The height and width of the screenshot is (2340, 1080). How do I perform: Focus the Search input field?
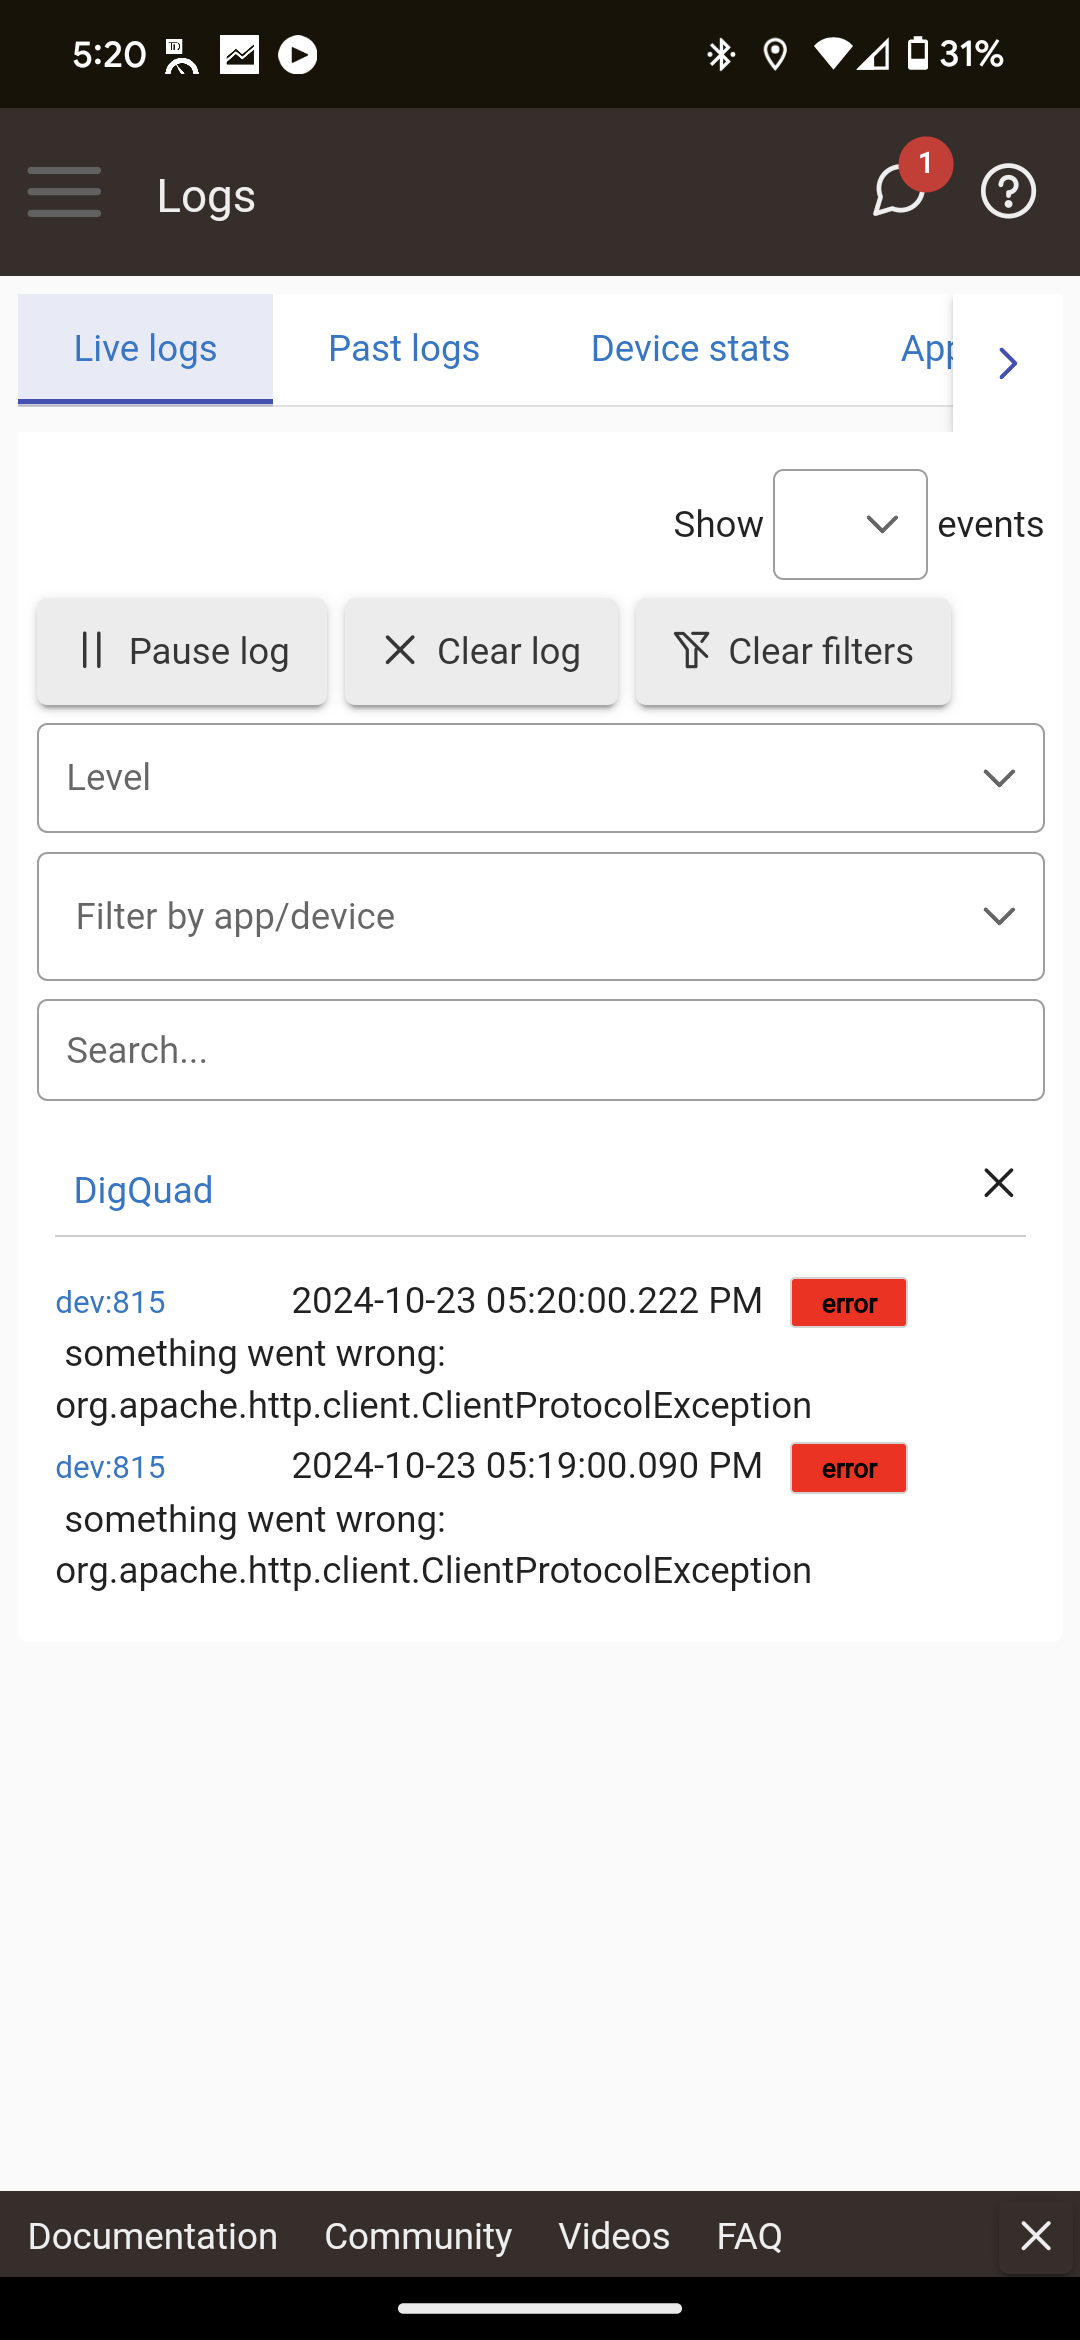pyautogui.click(x=541, y=1051)
